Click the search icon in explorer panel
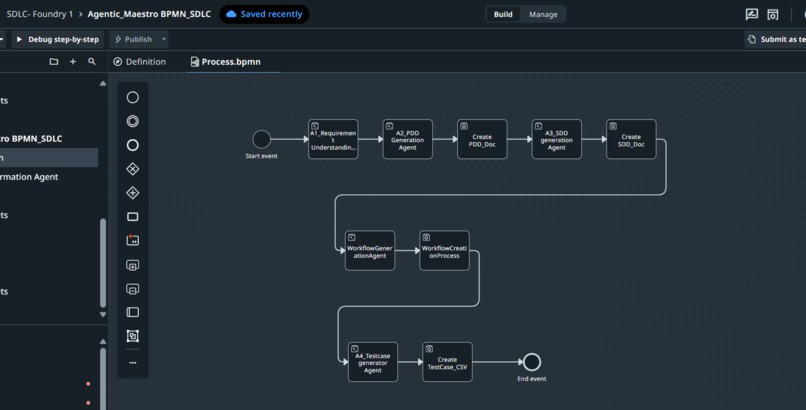This screenshot has height=410, width=806. pyautogui.click(x=92, y=62)
